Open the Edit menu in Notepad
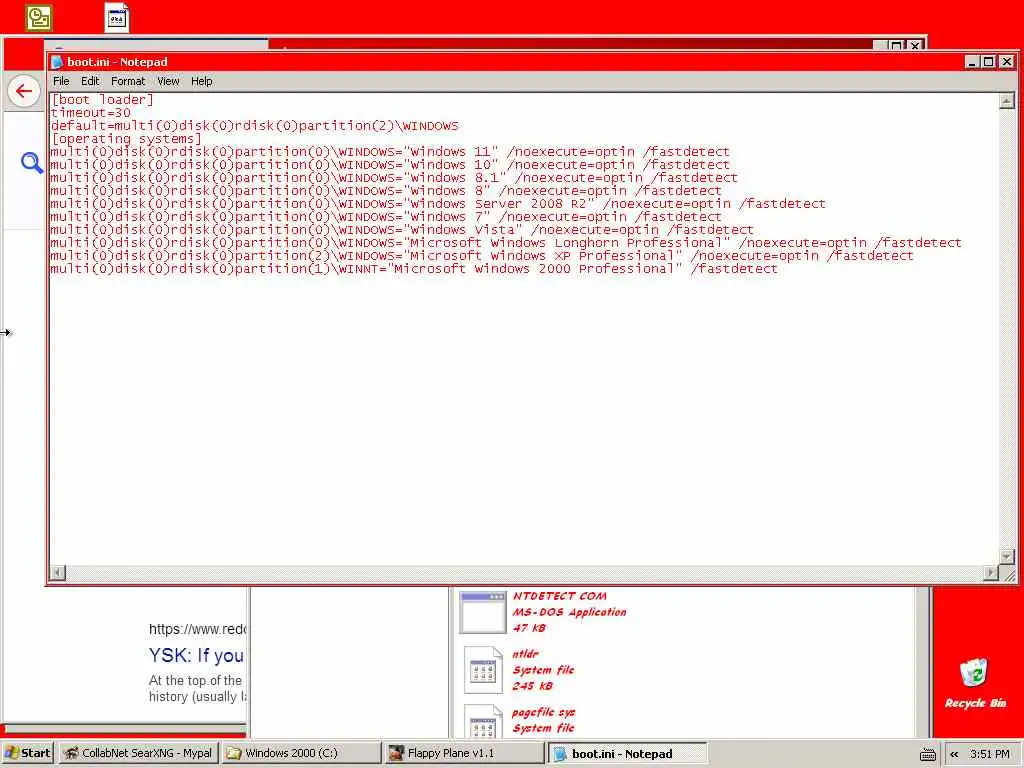Image resolution: width=1024 pixels, height=768 pixels. pyautogui.click(x=90, y=81)
